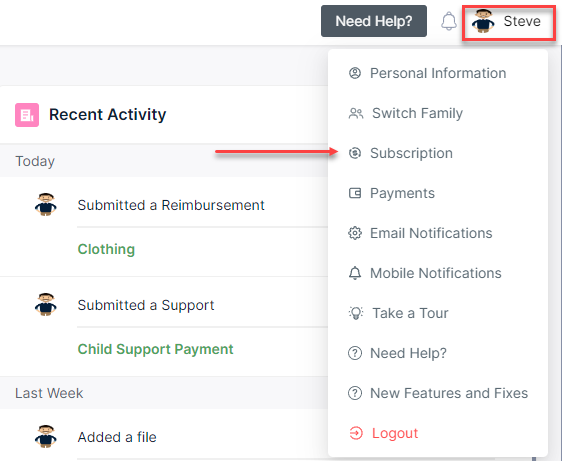The height and width of the screenshot is (461, 562).
Task: Click the Switch Family people icon
Action: tap(356, 113)
